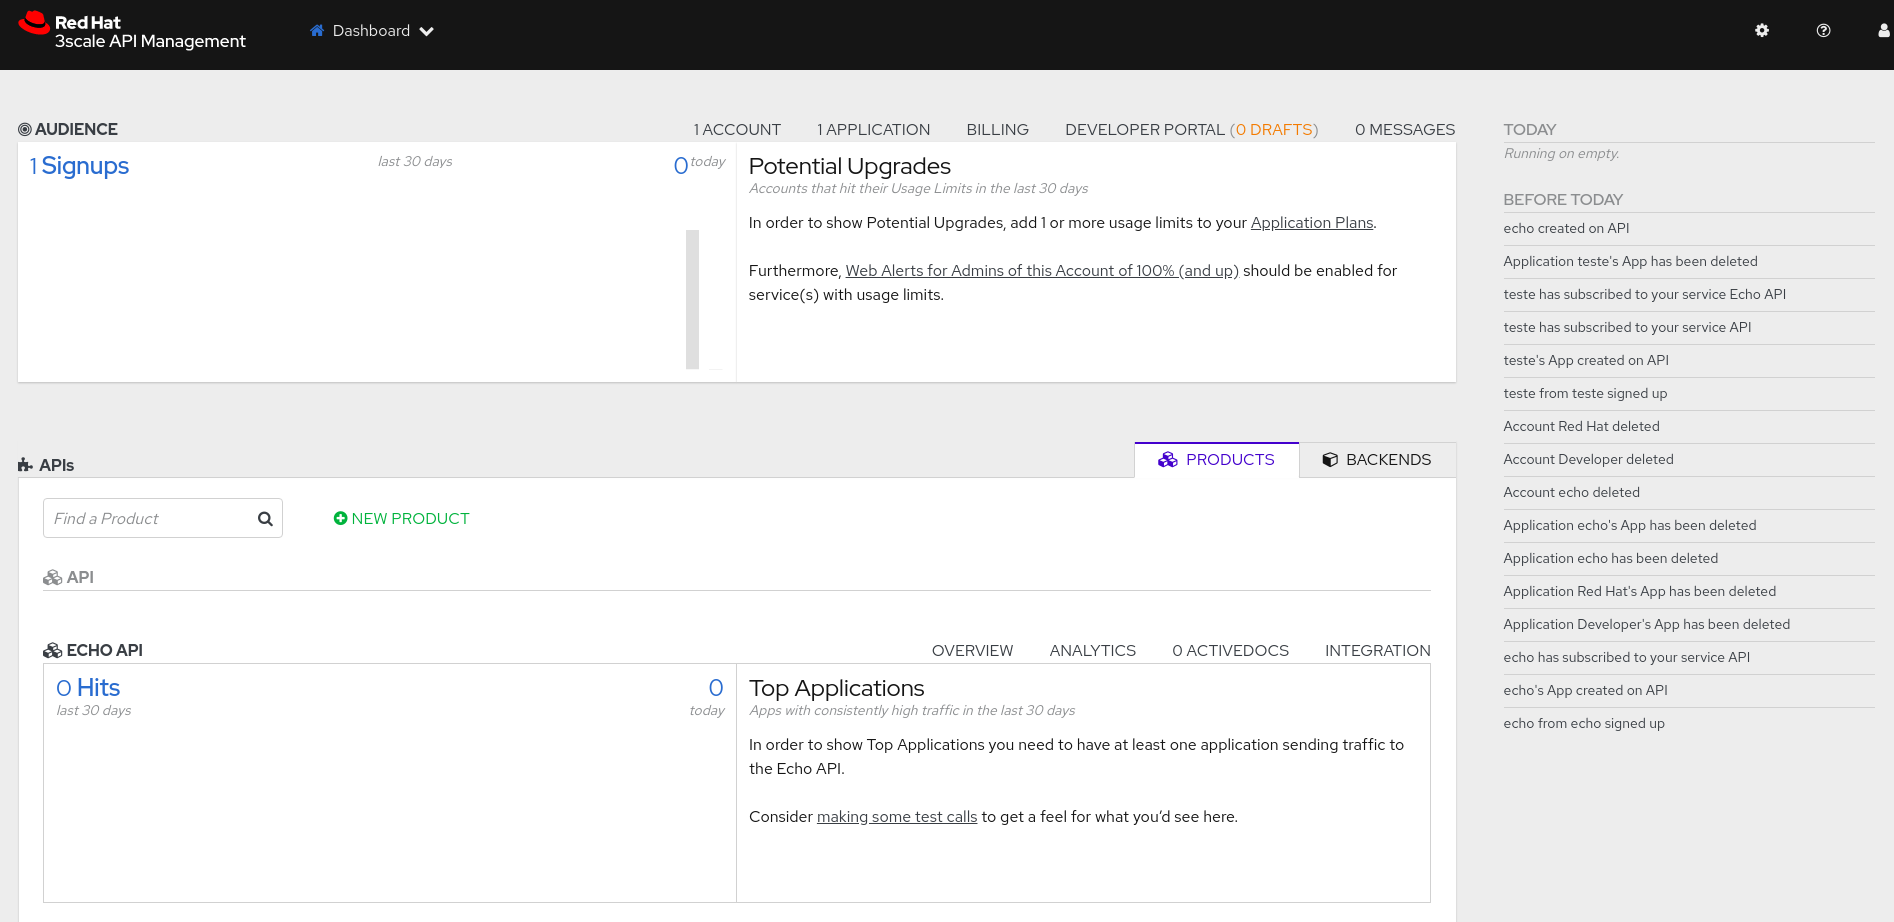
Task: Open Echo API Overview
Action: click(x=972, y=651)
